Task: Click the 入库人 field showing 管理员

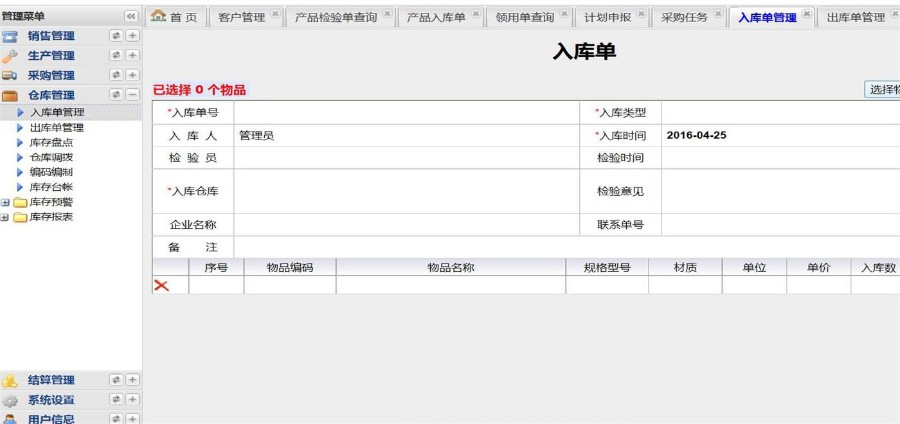Action: (x=406, y=135)
